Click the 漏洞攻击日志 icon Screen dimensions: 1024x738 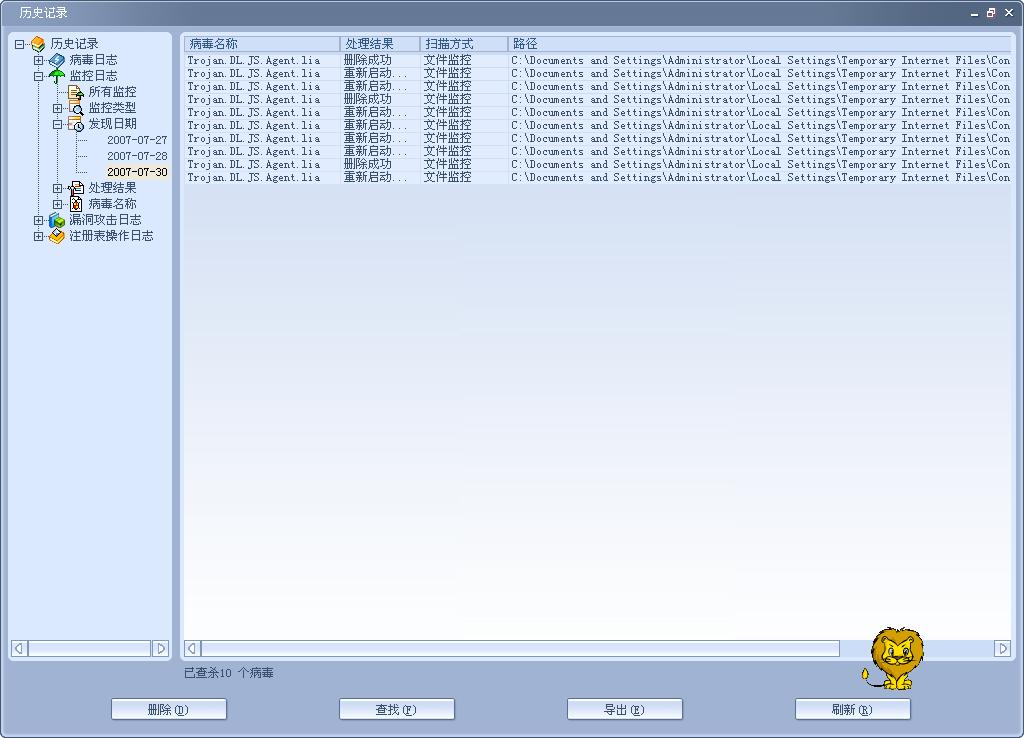coord(57,220)
